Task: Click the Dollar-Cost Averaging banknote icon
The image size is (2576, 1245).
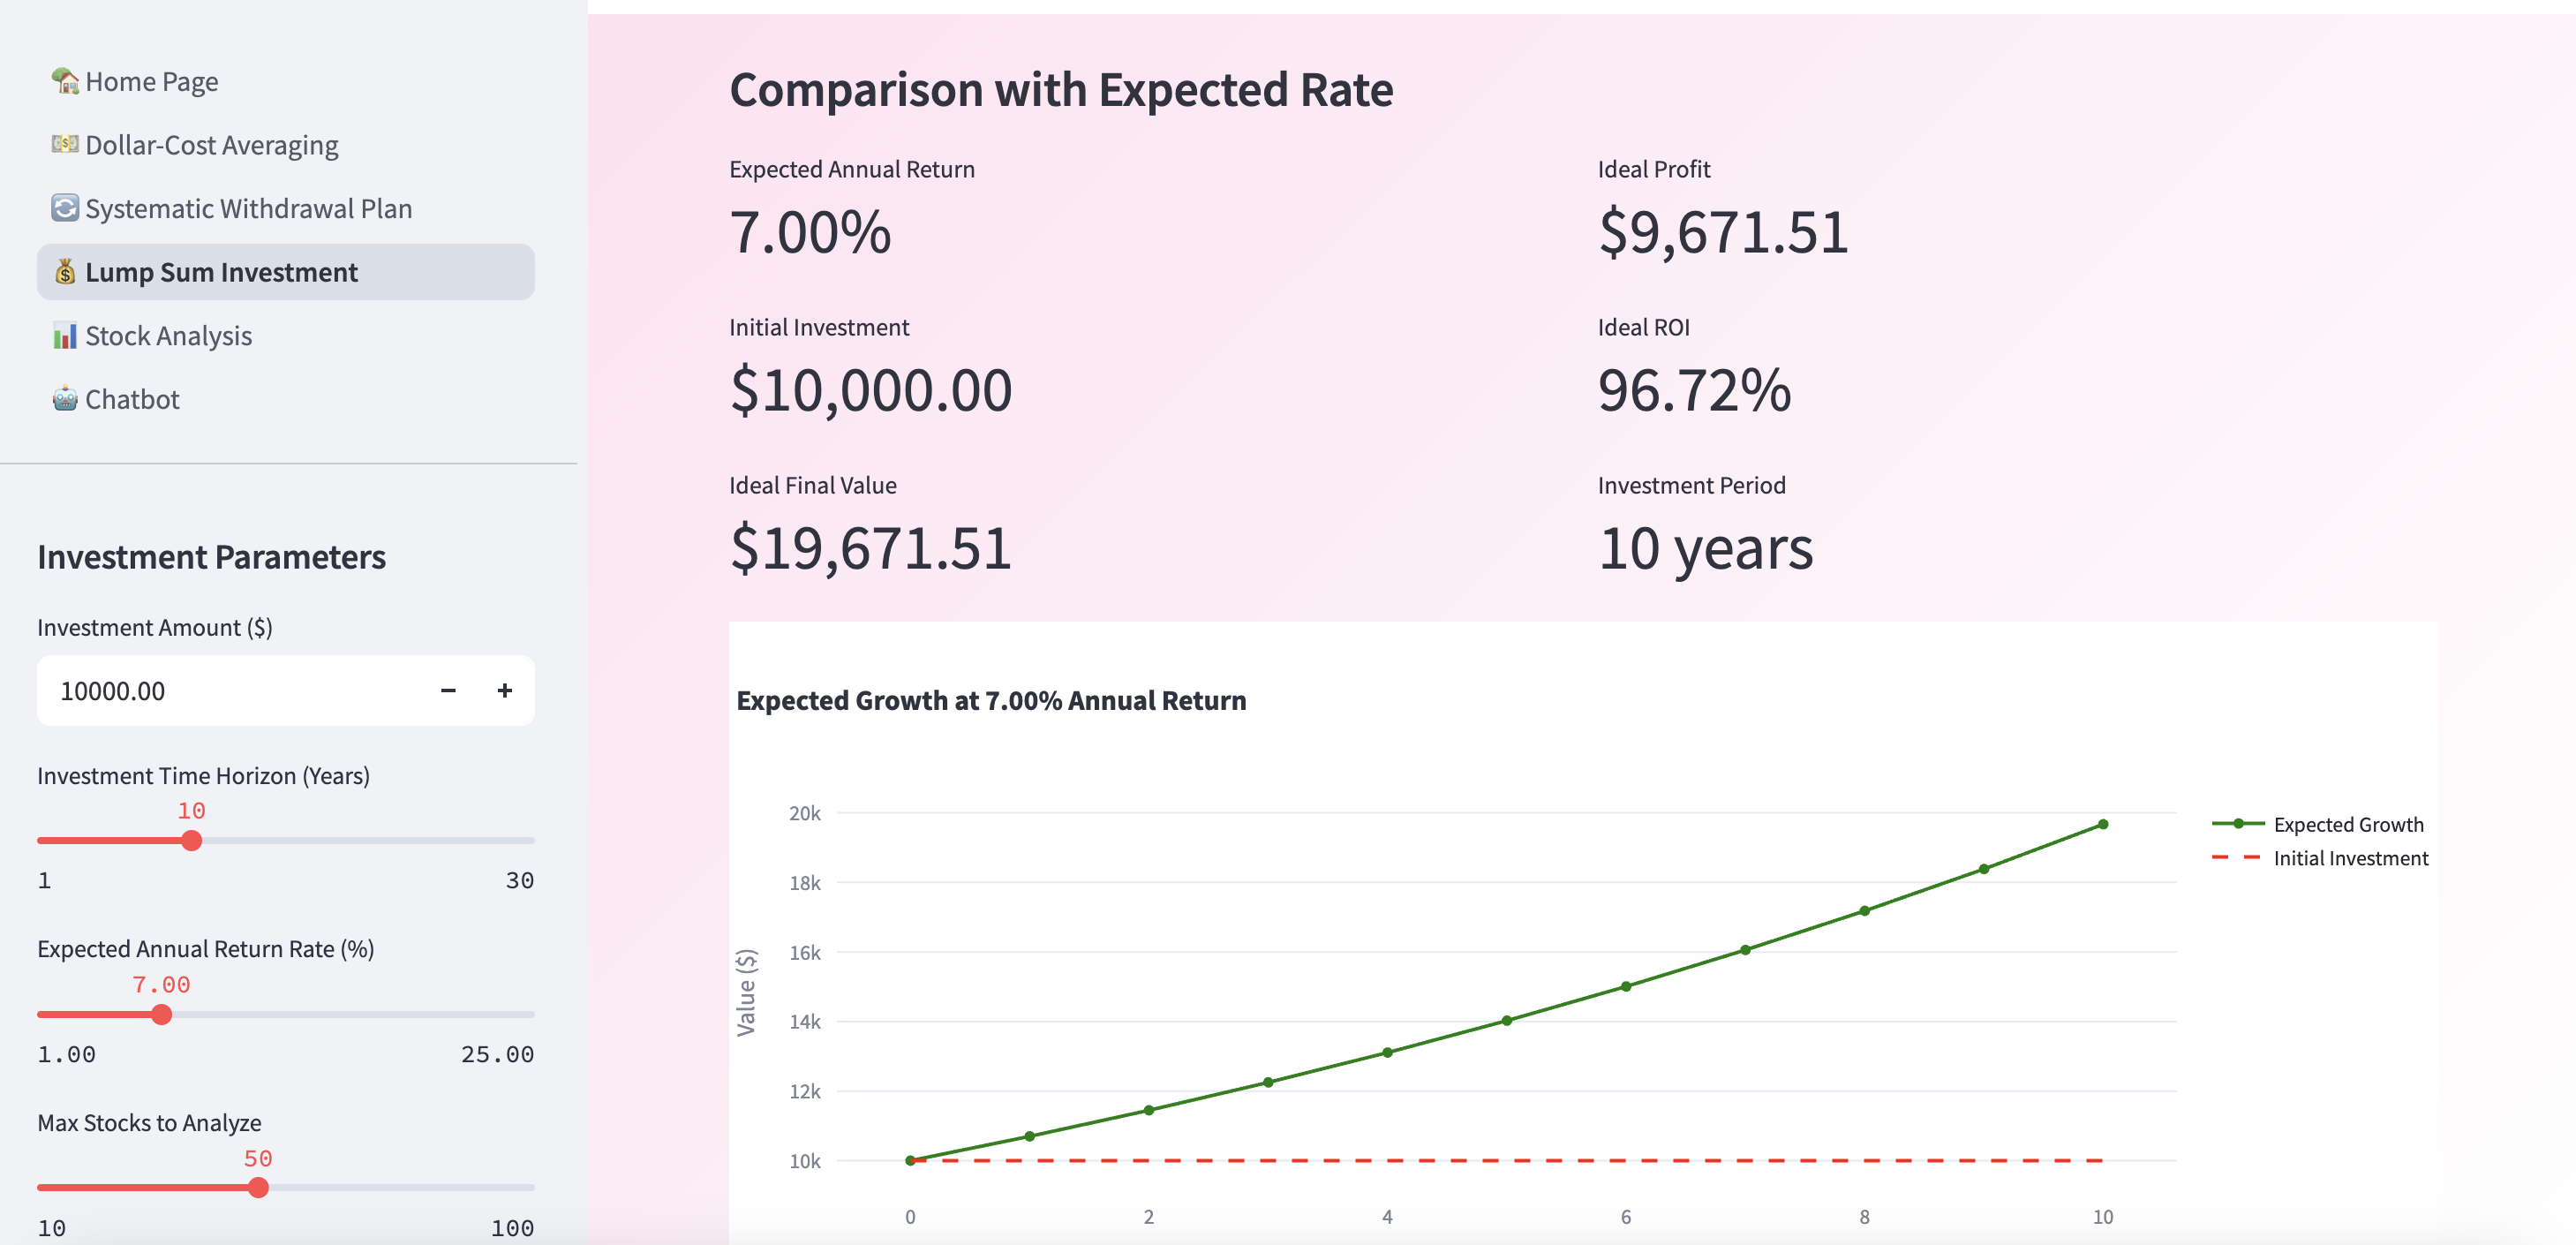Action: 65,145
